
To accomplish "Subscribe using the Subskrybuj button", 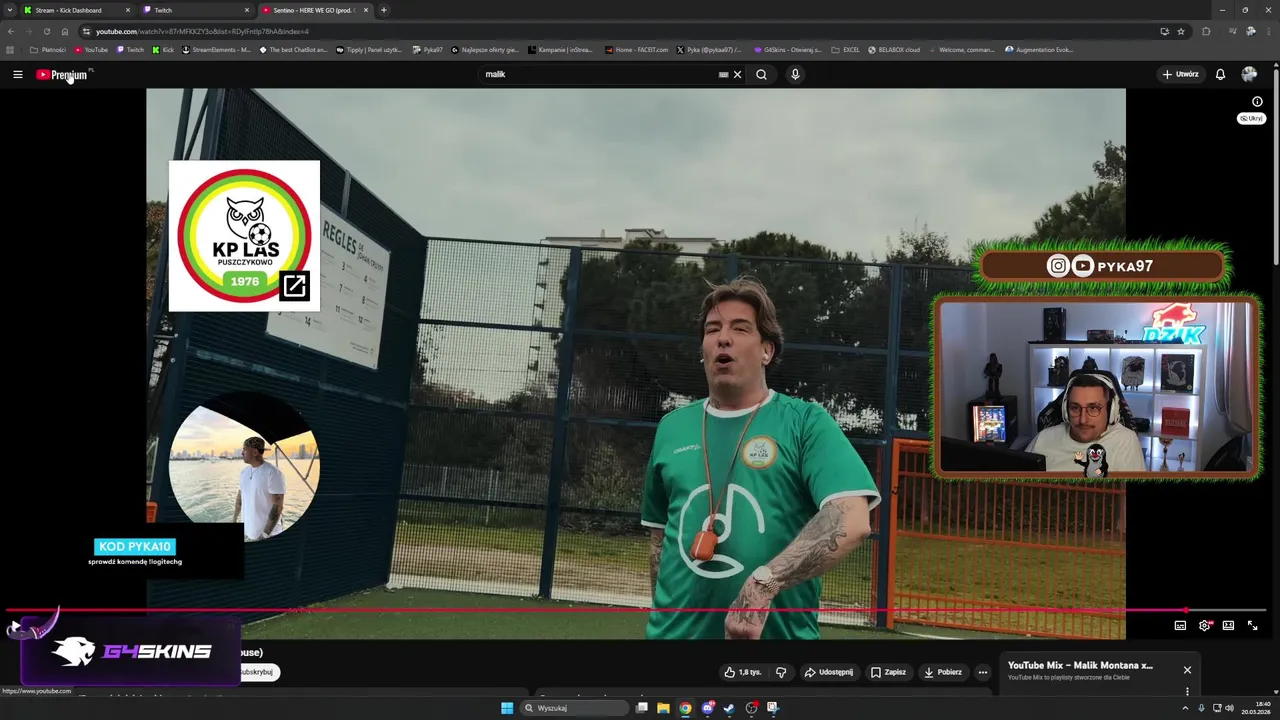I will (258, 672).
